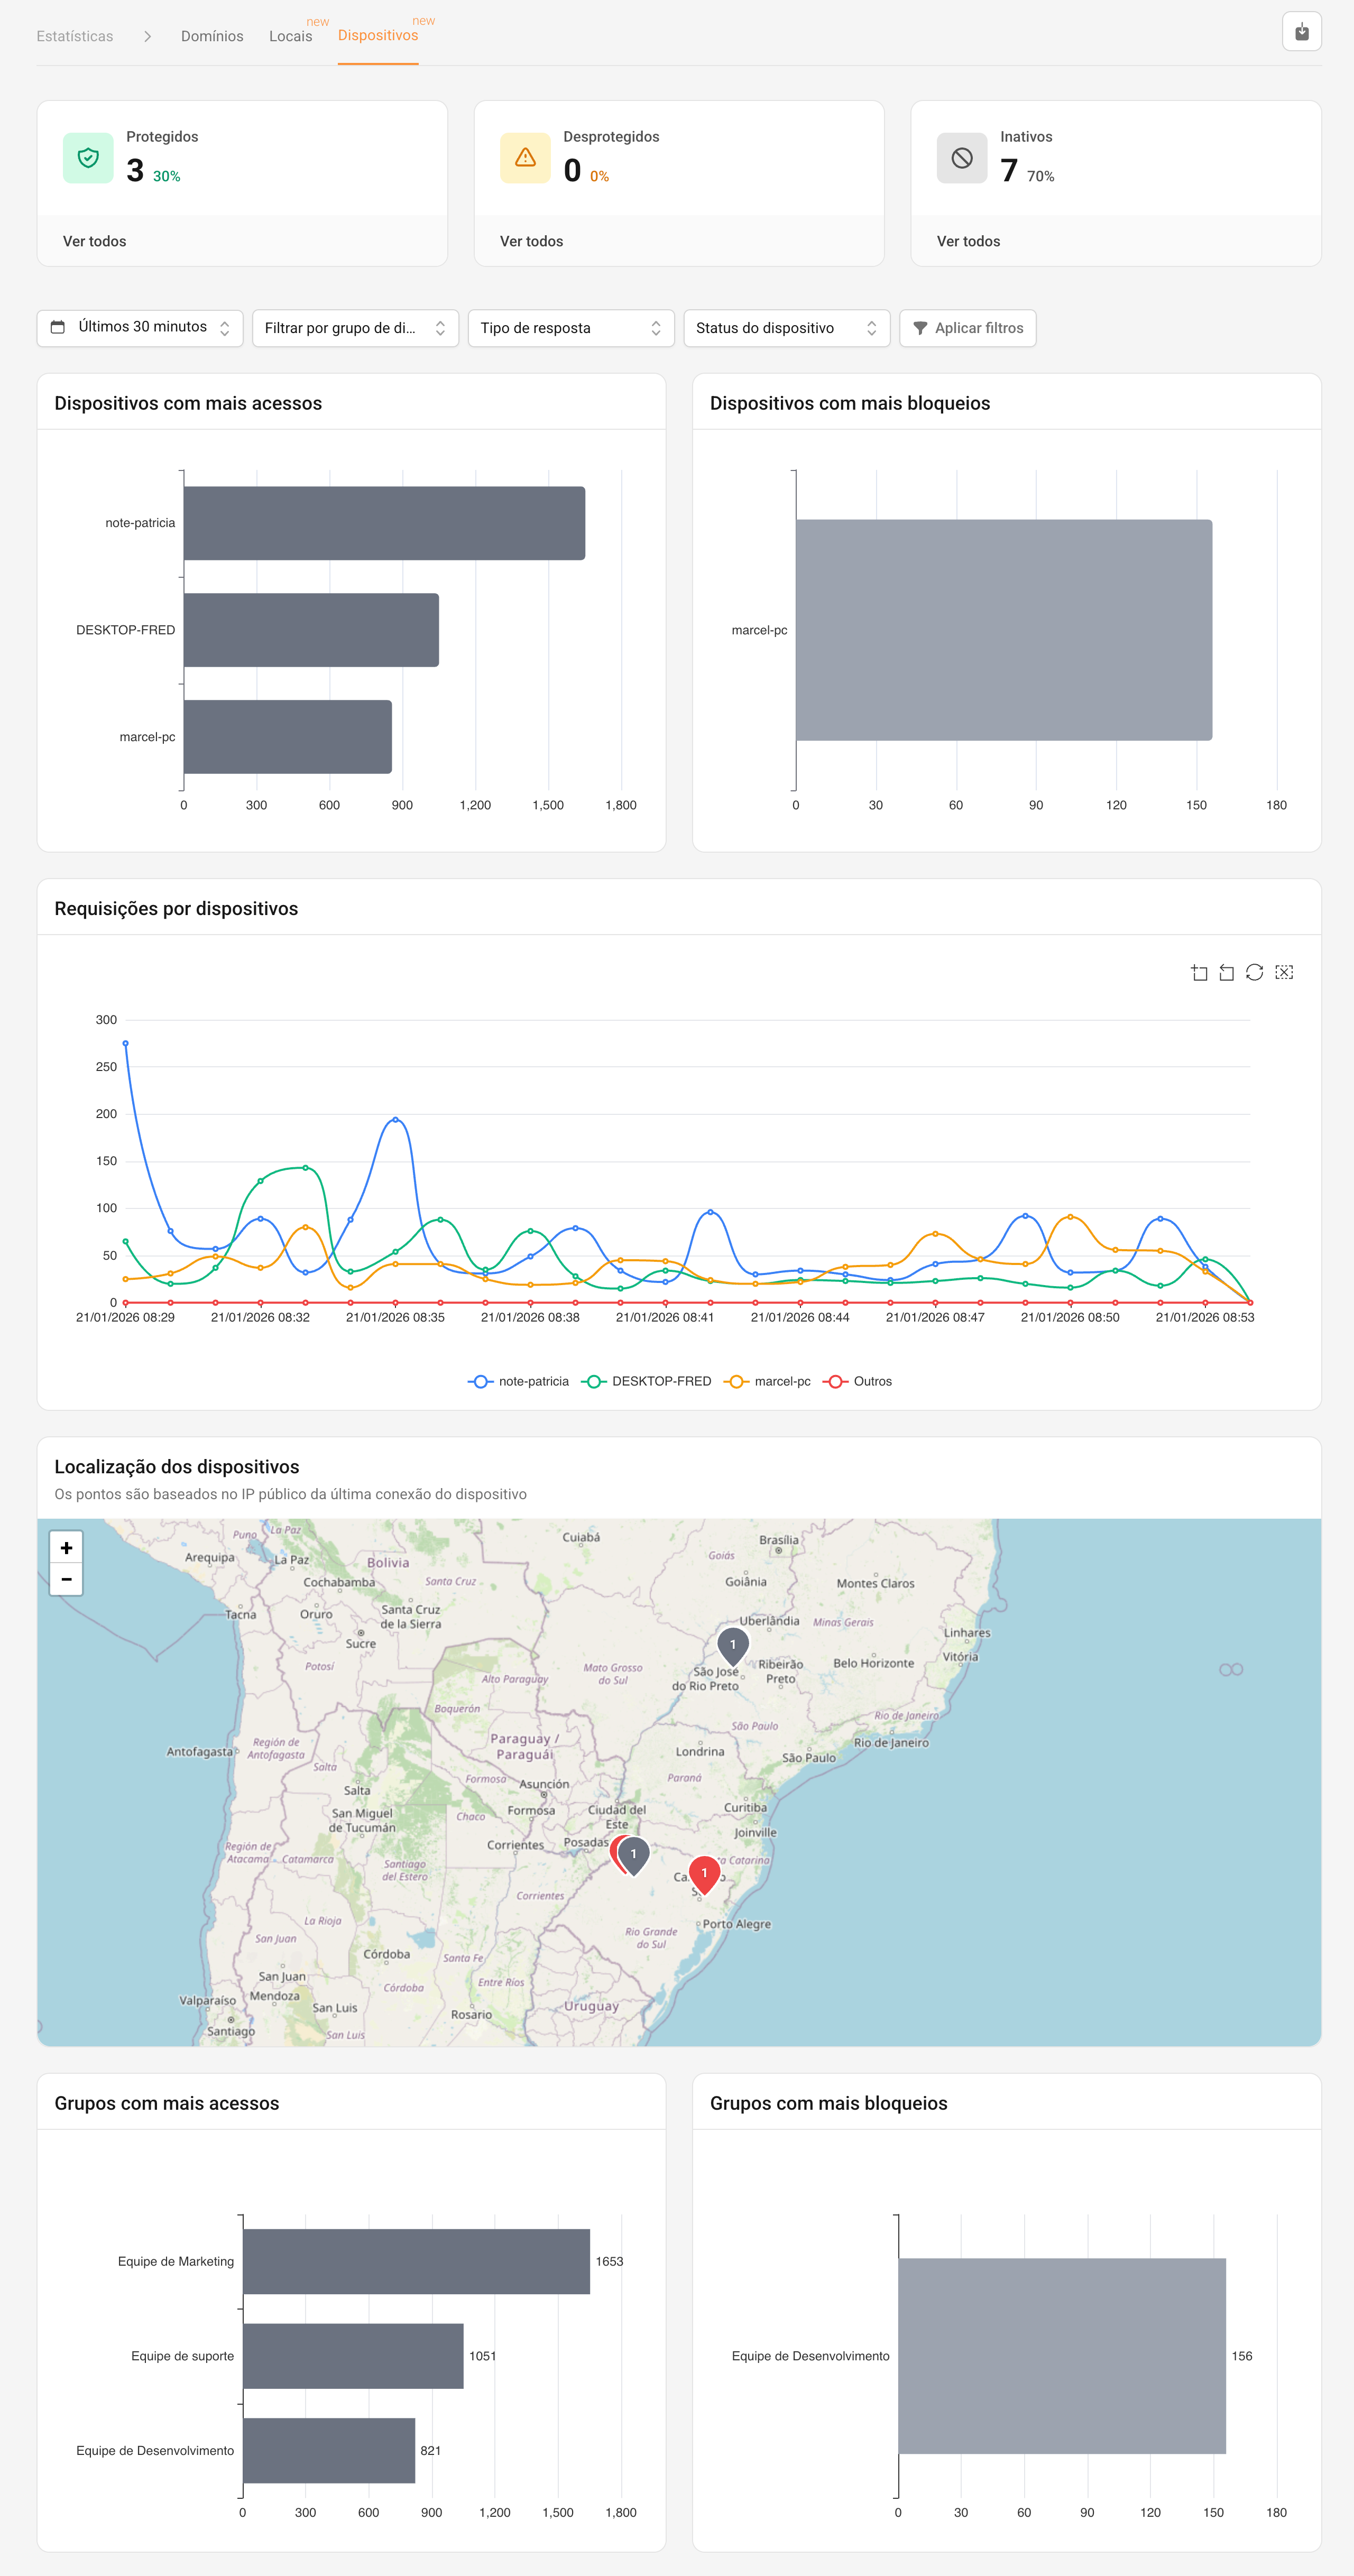Open the Tipo de resposta dropdown
Viewport: 1354px width, 2576px height.
(x=570, y=328)
